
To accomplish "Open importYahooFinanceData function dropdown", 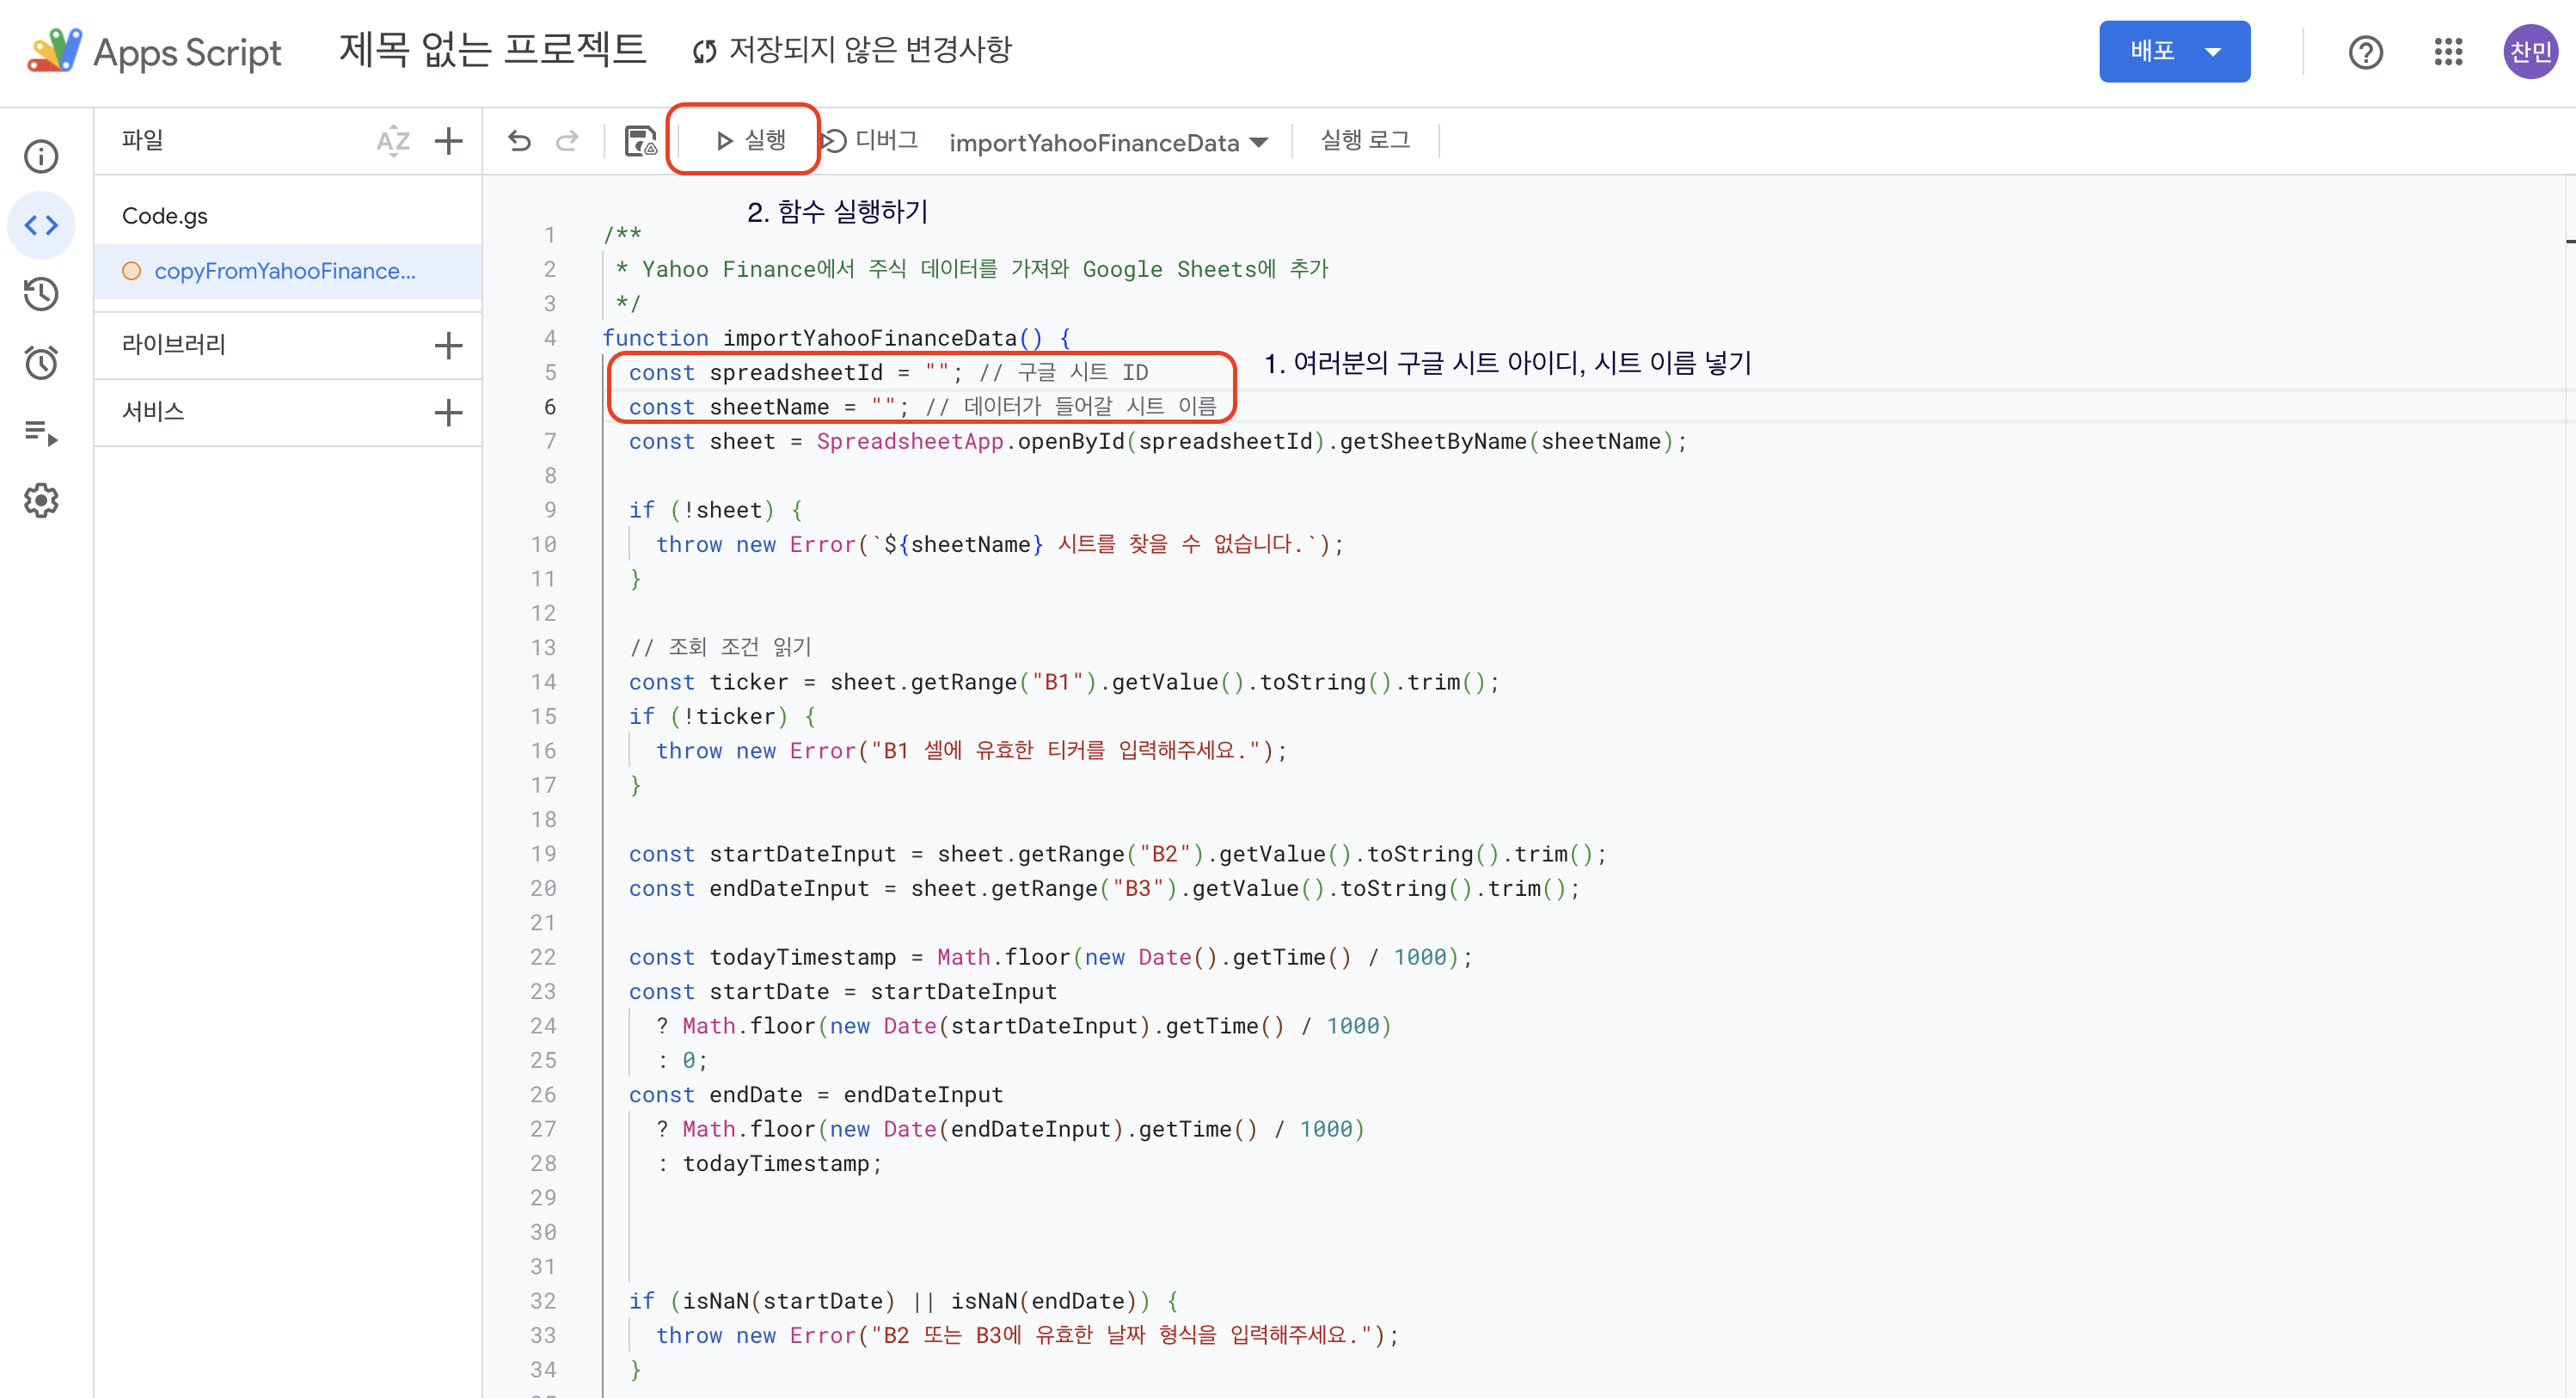I will tap(1108, 143).
